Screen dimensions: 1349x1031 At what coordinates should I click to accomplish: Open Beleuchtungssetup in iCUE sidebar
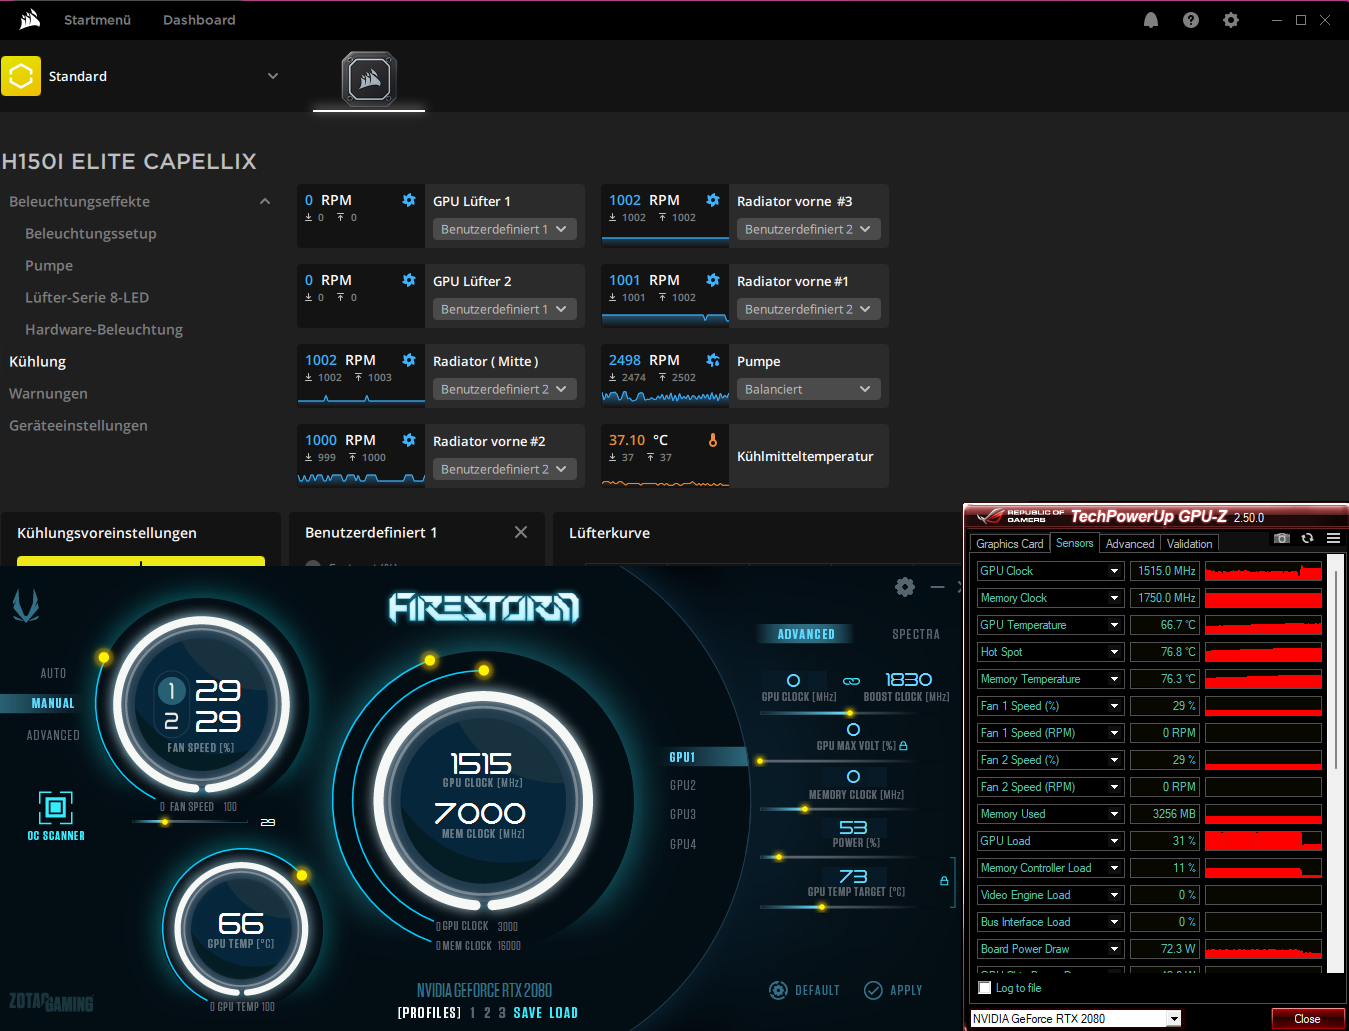(x=91, y=233)
